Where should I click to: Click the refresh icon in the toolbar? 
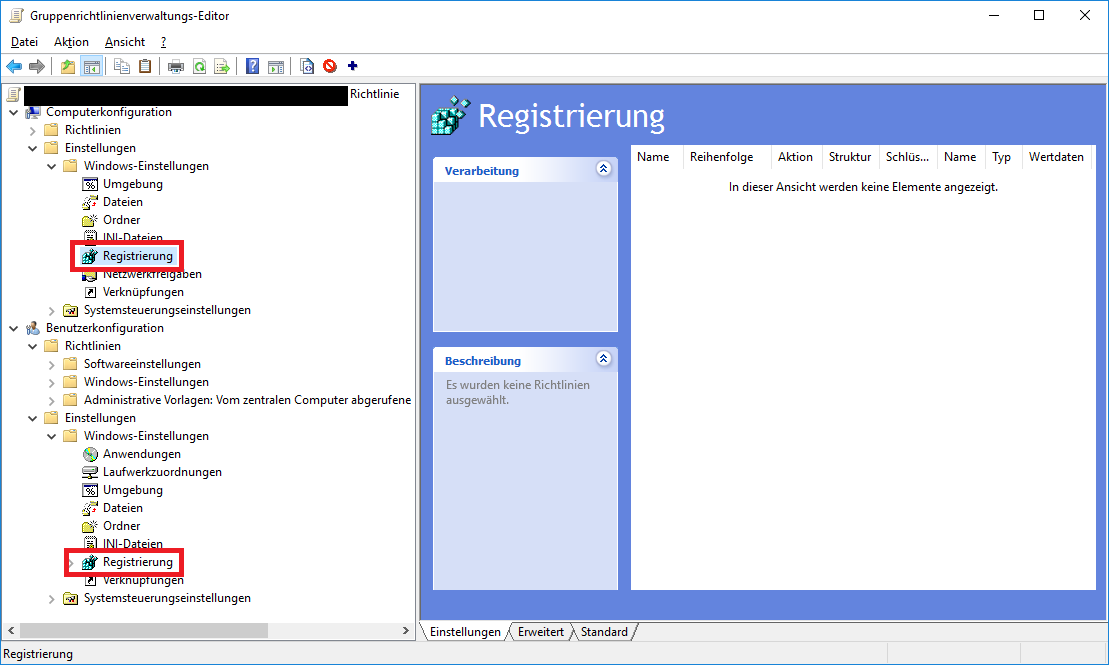point(199,66)
